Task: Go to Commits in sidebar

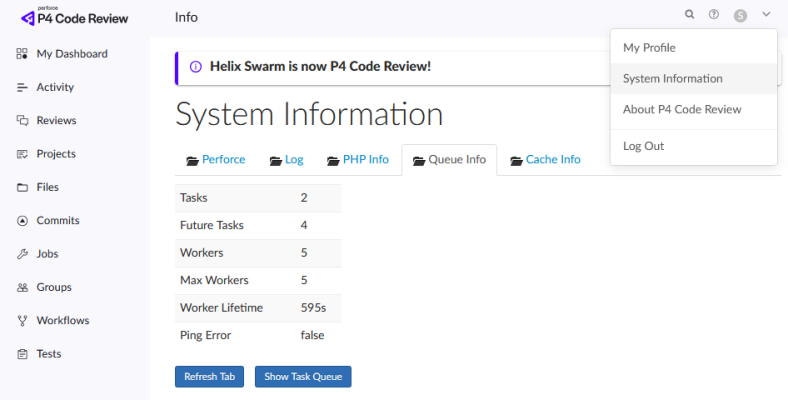Action: (x=58, y=220)
